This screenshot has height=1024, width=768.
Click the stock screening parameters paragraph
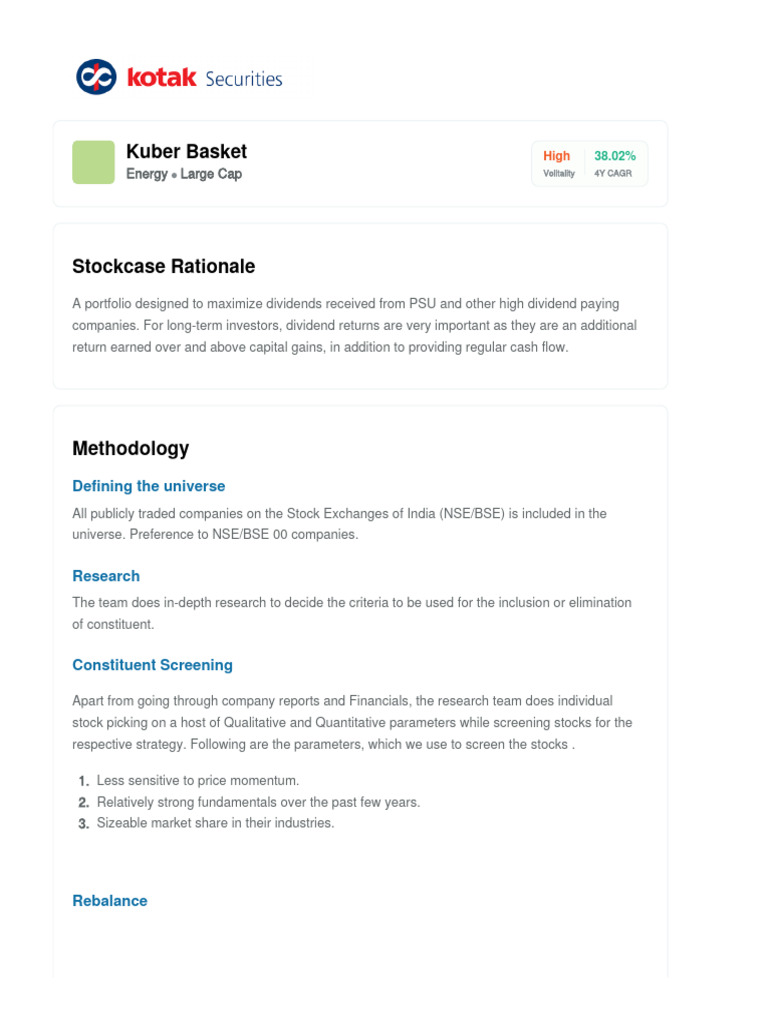(x=351, y=722)
